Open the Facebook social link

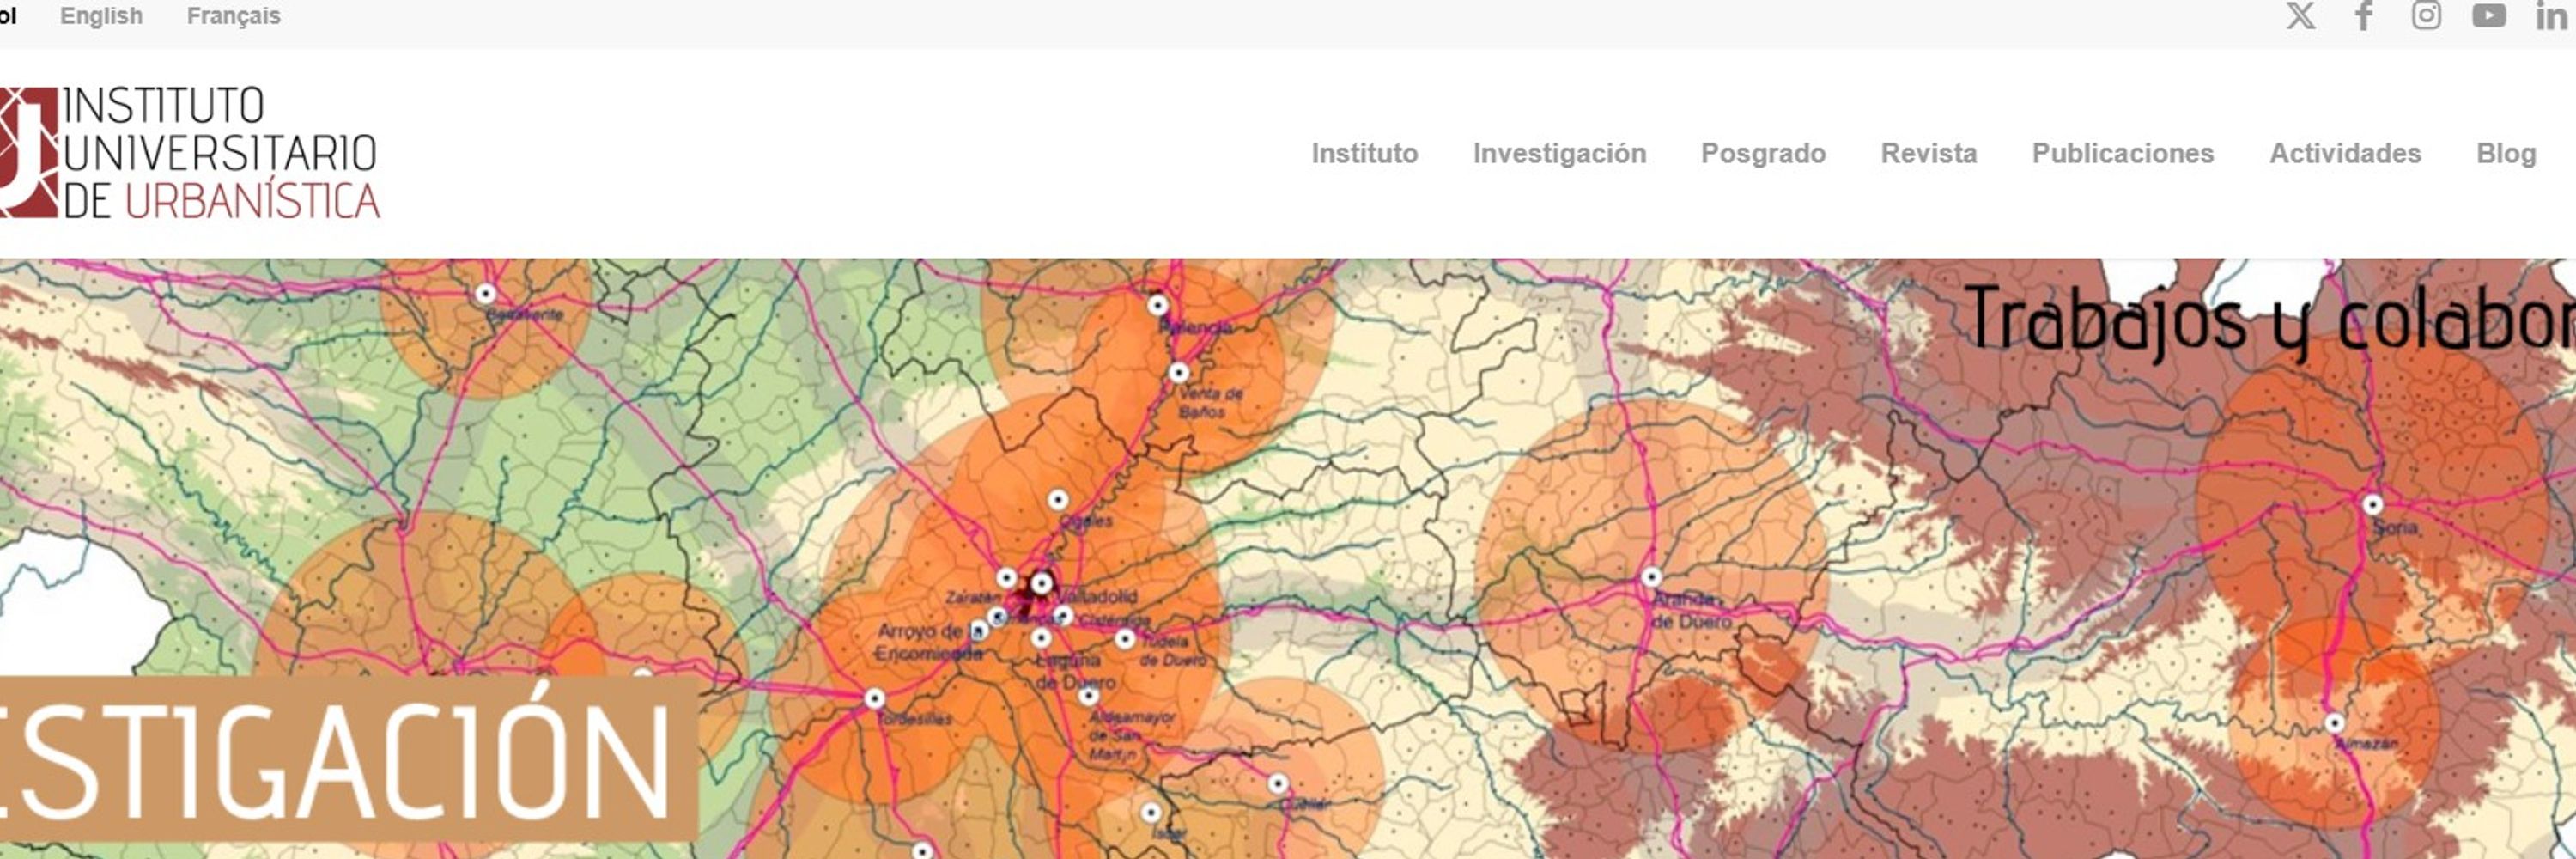[2363, 16]
